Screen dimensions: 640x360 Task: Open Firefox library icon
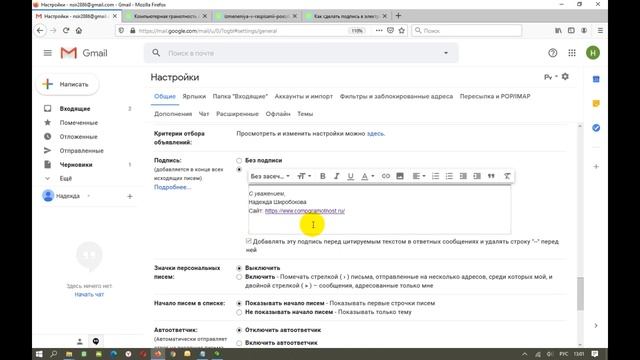558,31
